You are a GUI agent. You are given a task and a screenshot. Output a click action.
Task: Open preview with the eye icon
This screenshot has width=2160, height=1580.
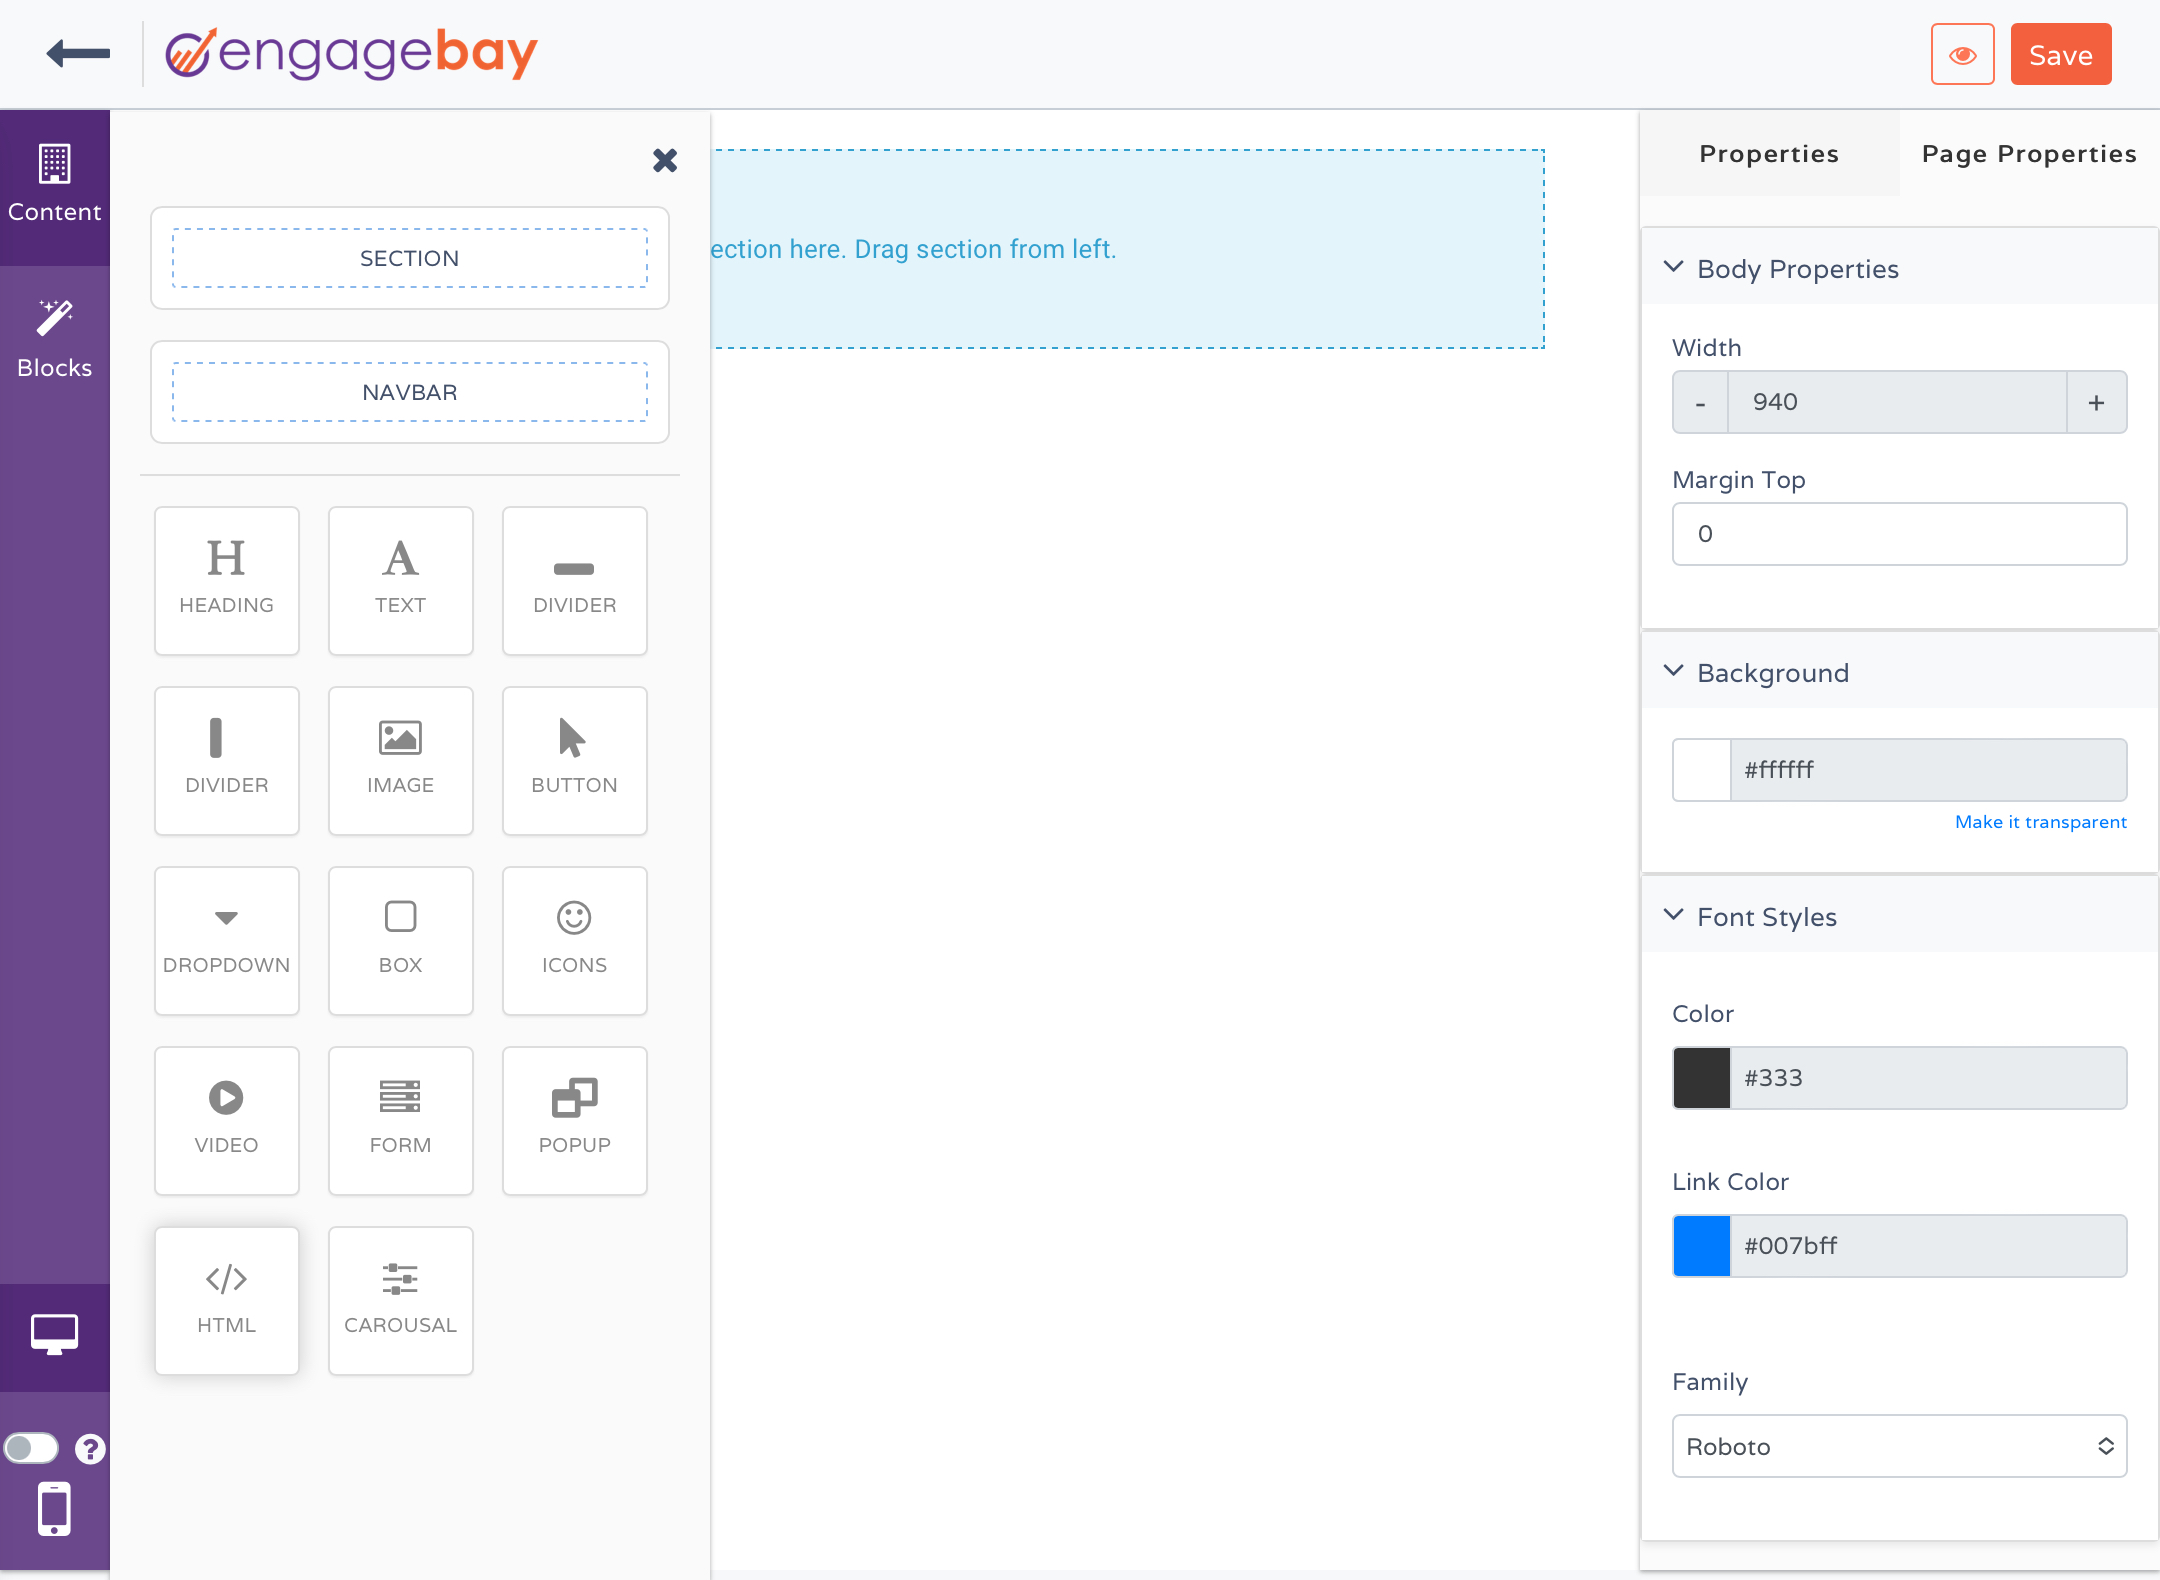(x=1962, y=54)
